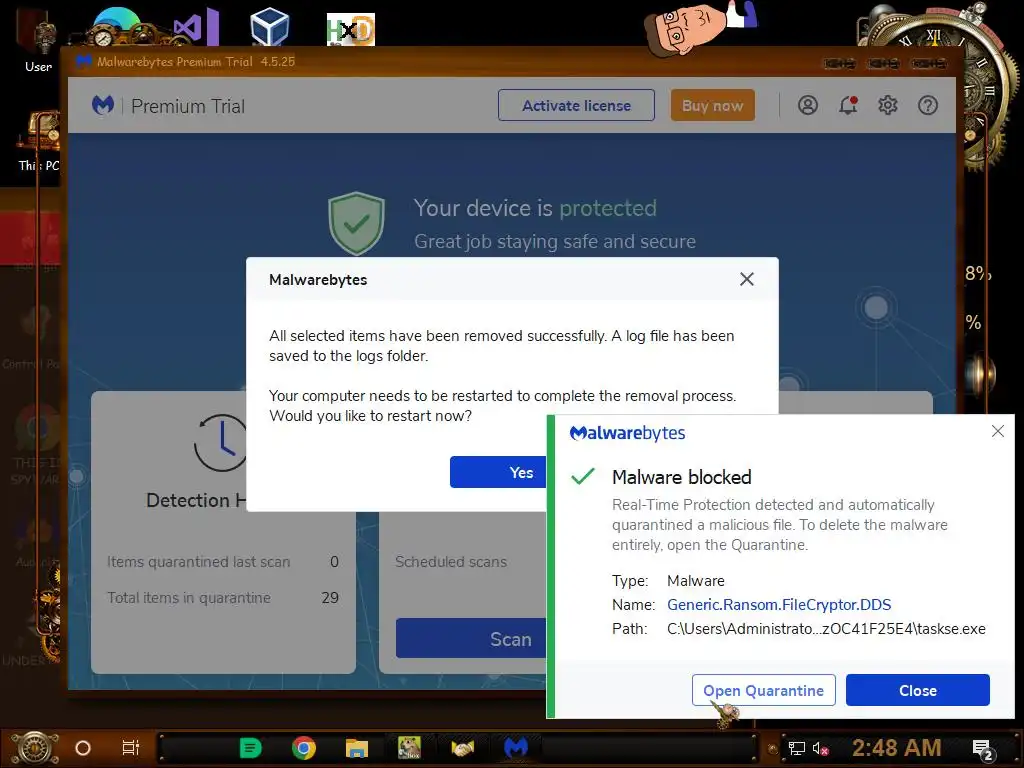Image resolution: width=1024 pixels, height=768 pixels.
Task: Open Quarantine from the malware blocked alert
Action: point(763,690)
